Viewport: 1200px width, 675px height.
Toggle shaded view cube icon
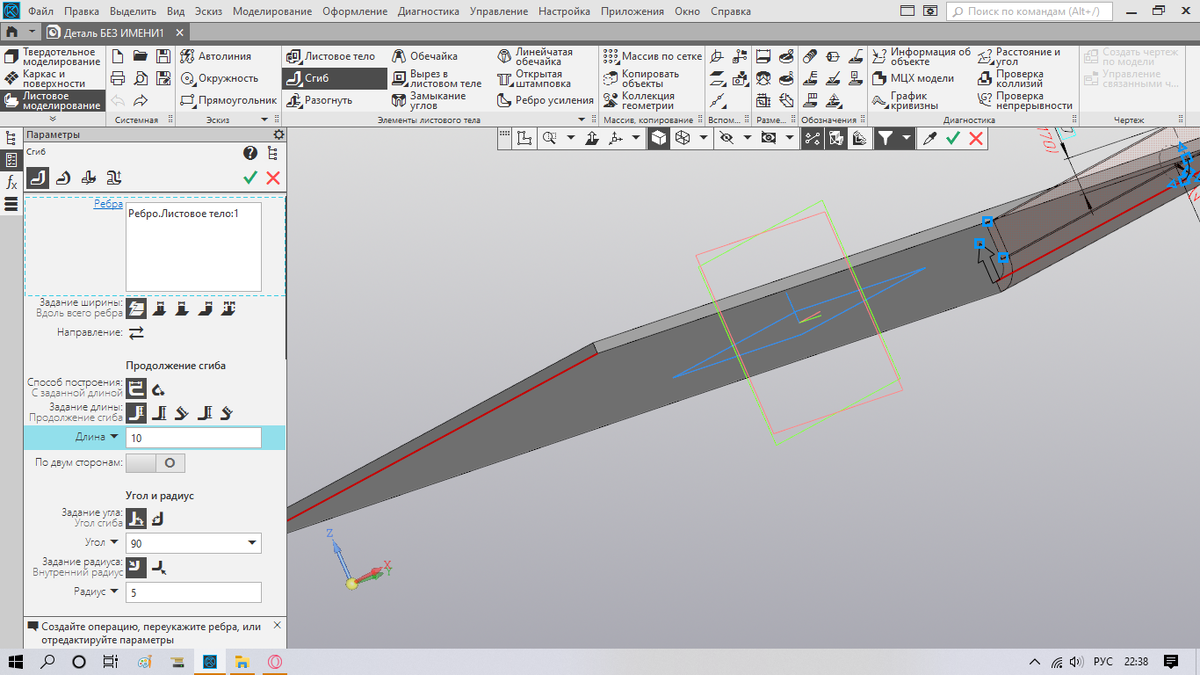click(x=658, y=139)
